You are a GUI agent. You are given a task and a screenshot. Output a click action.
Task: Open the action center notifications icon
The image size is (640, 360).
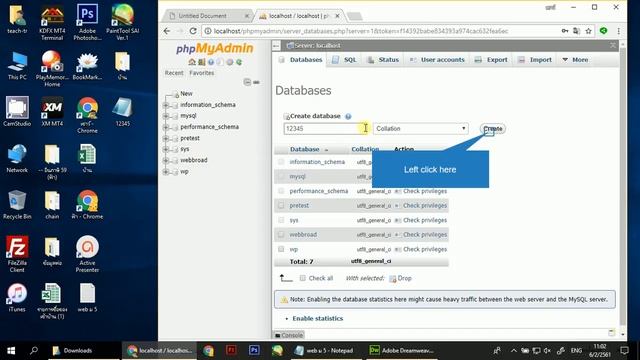point(624,351)
